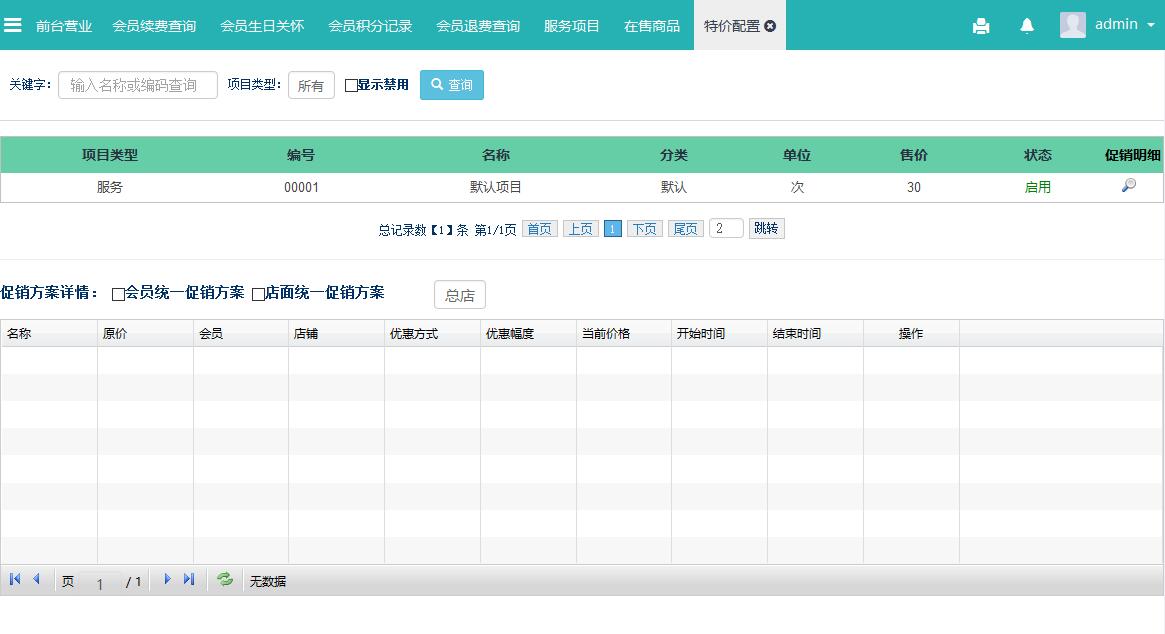The height and width of the screenshot is (634, 1165).
Task: Click the 跳转 page jump button
Action: (766, 229)
